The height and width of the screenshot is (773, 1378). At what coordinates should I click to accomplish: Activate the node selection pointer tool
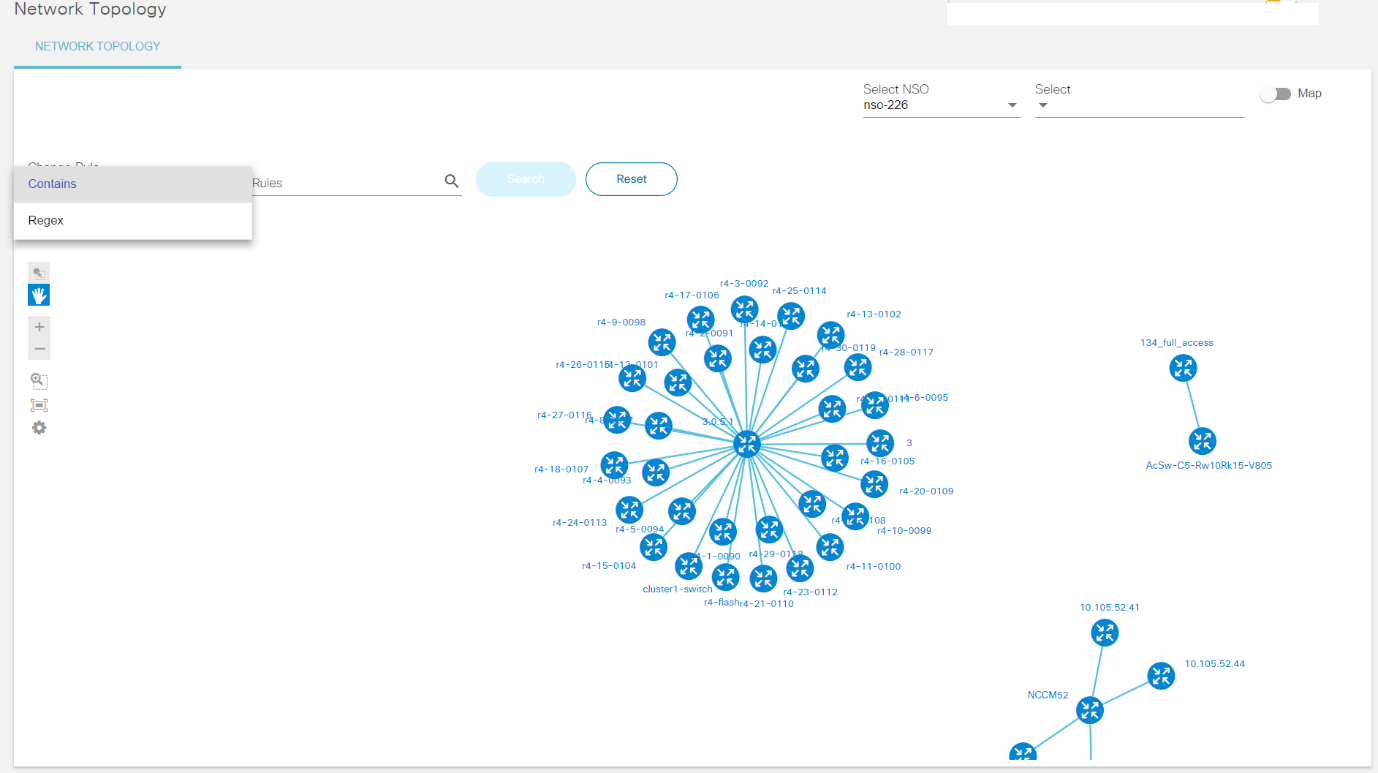click(39, 272)
